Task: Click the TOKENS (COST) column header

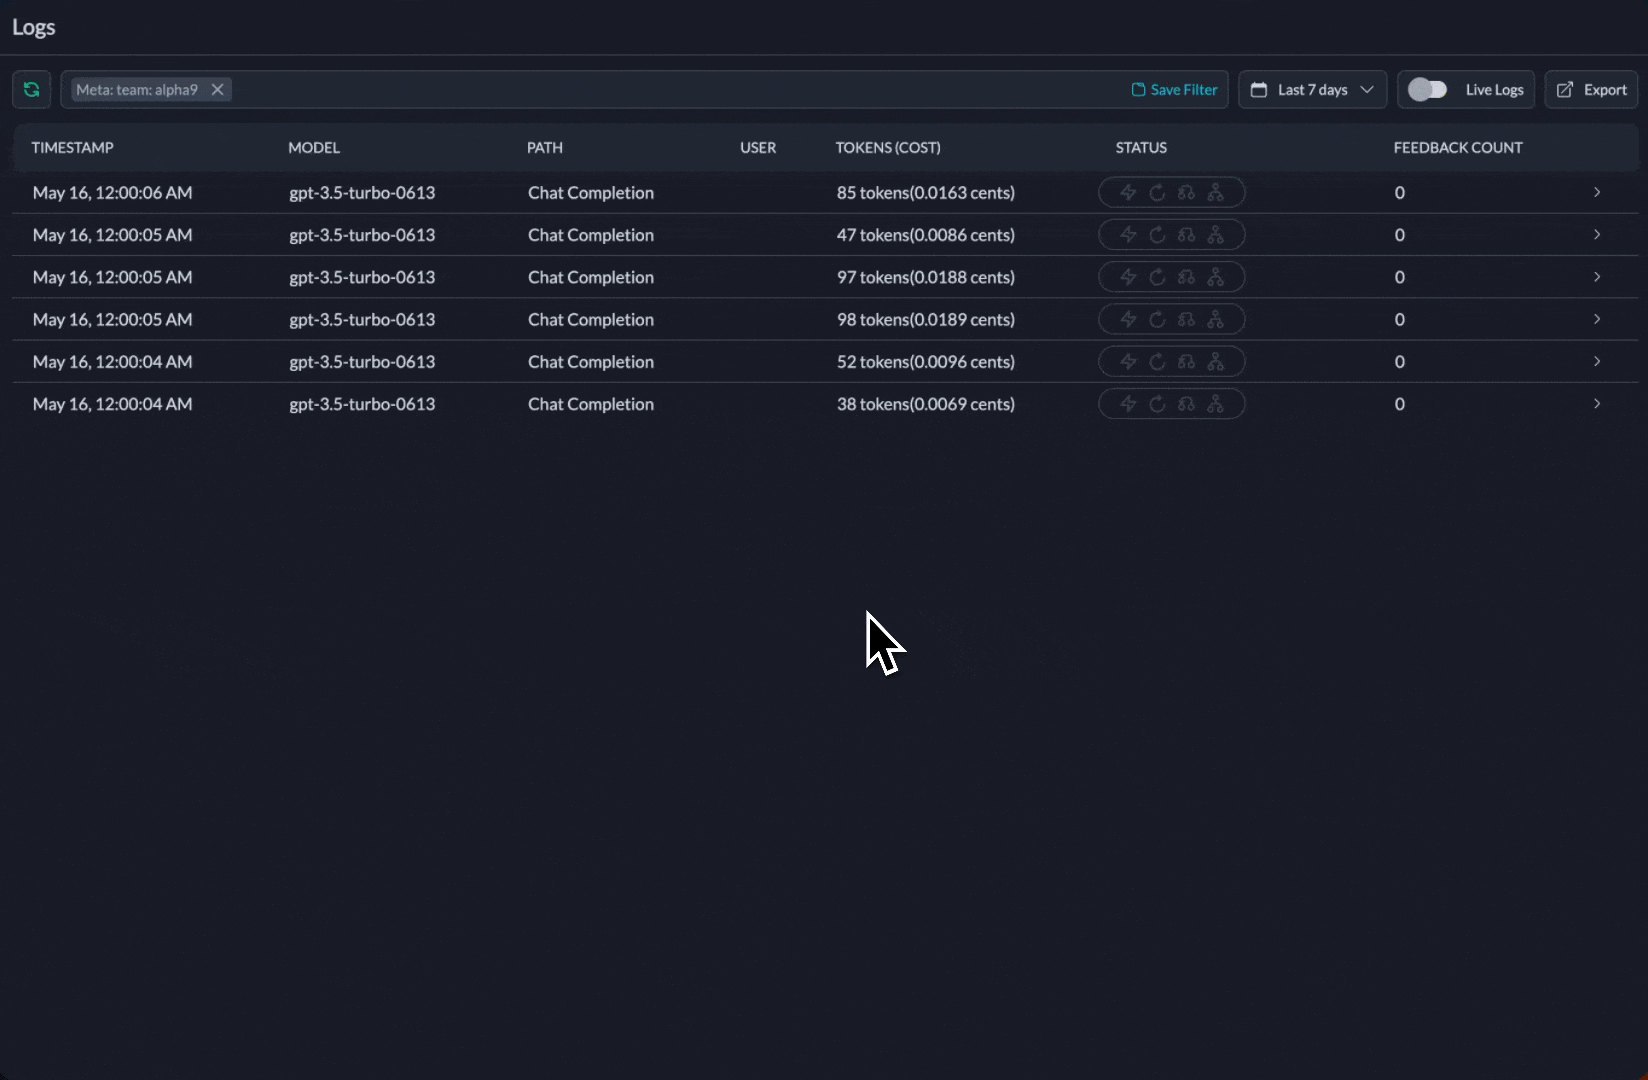Action: (888, 147)
